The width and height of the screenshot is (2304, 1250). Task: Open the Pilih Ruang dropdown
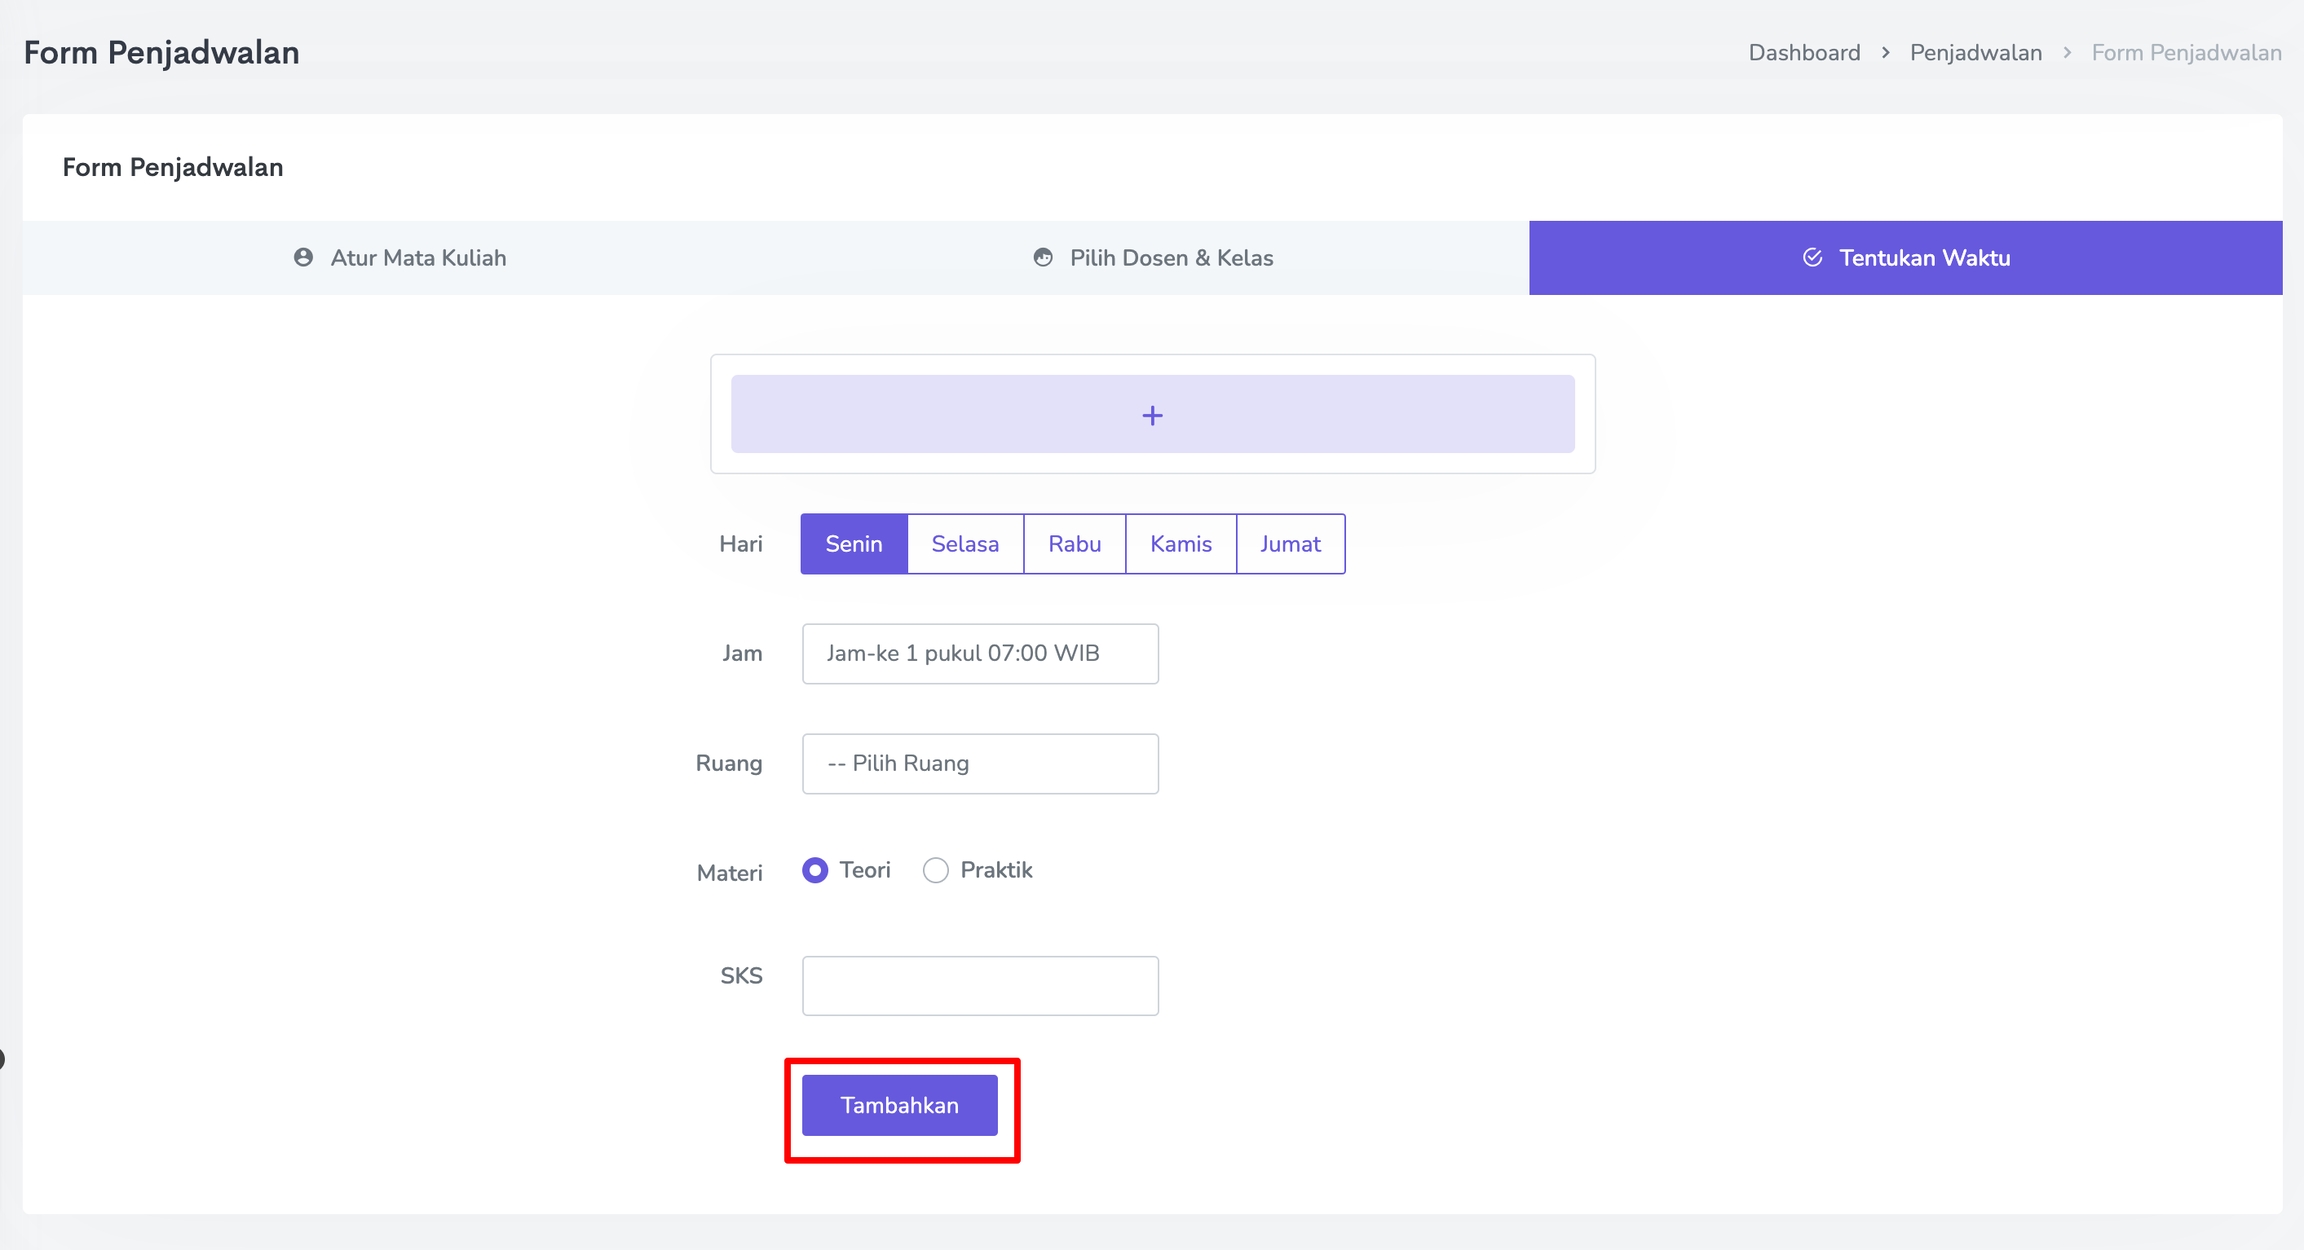(980, 764)
